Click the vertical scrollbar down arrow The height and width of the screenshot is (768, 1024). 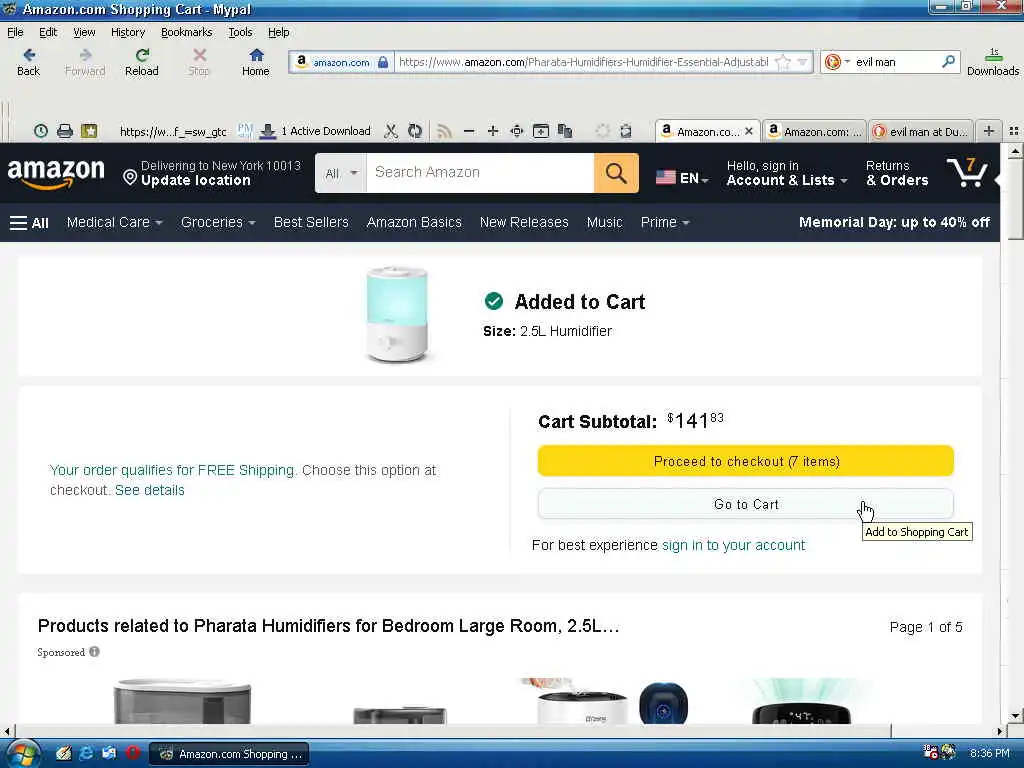click(1015, 716)
